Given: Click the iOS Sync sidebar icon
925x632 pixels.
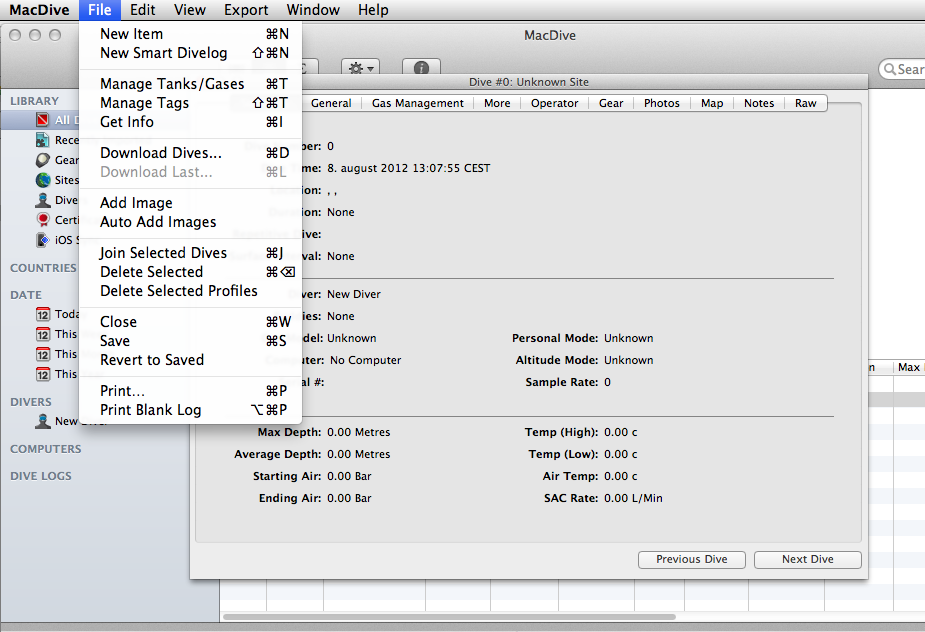Looking at the screenshot, I should coord(43,240).
